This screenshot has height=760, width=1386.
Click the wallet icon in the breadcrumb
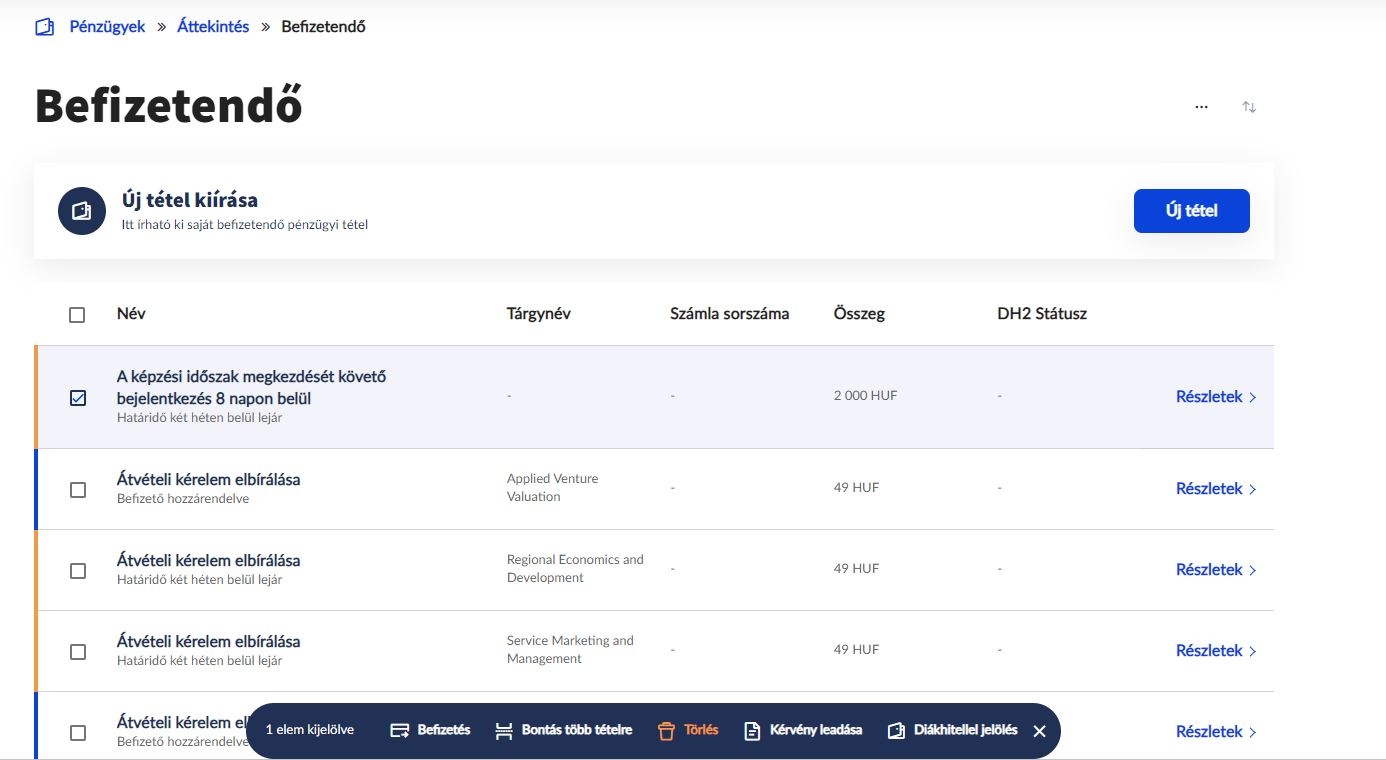44,27
